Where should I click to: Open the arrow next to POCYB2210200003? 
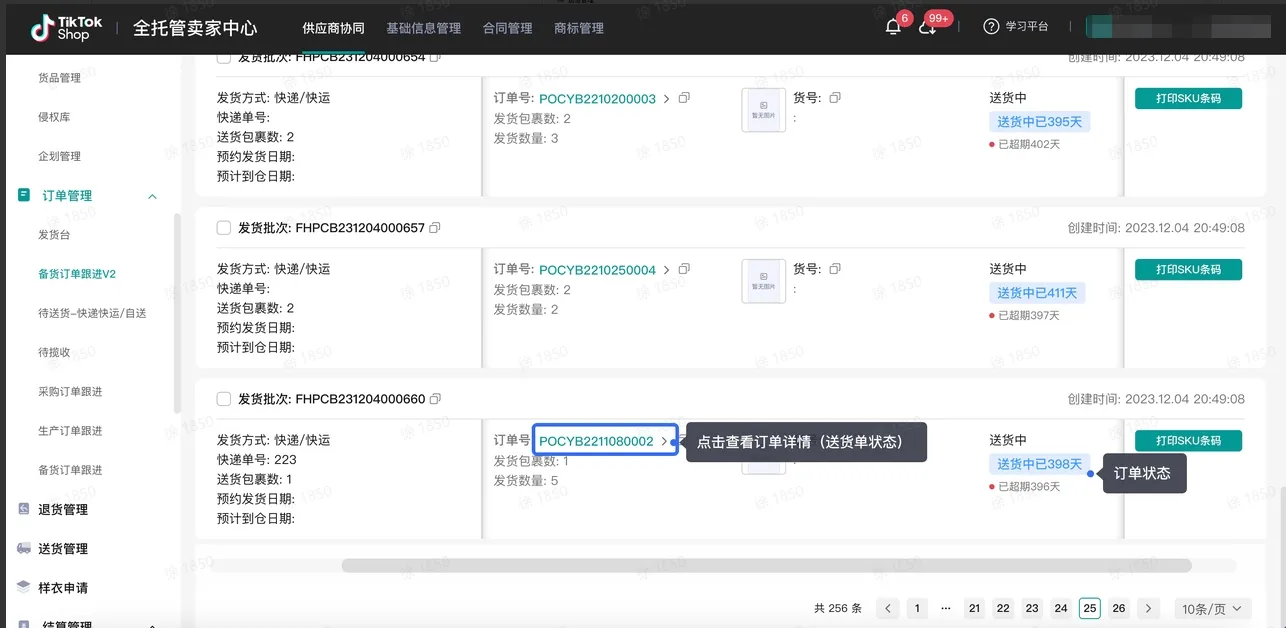click(x=667, y=99)
